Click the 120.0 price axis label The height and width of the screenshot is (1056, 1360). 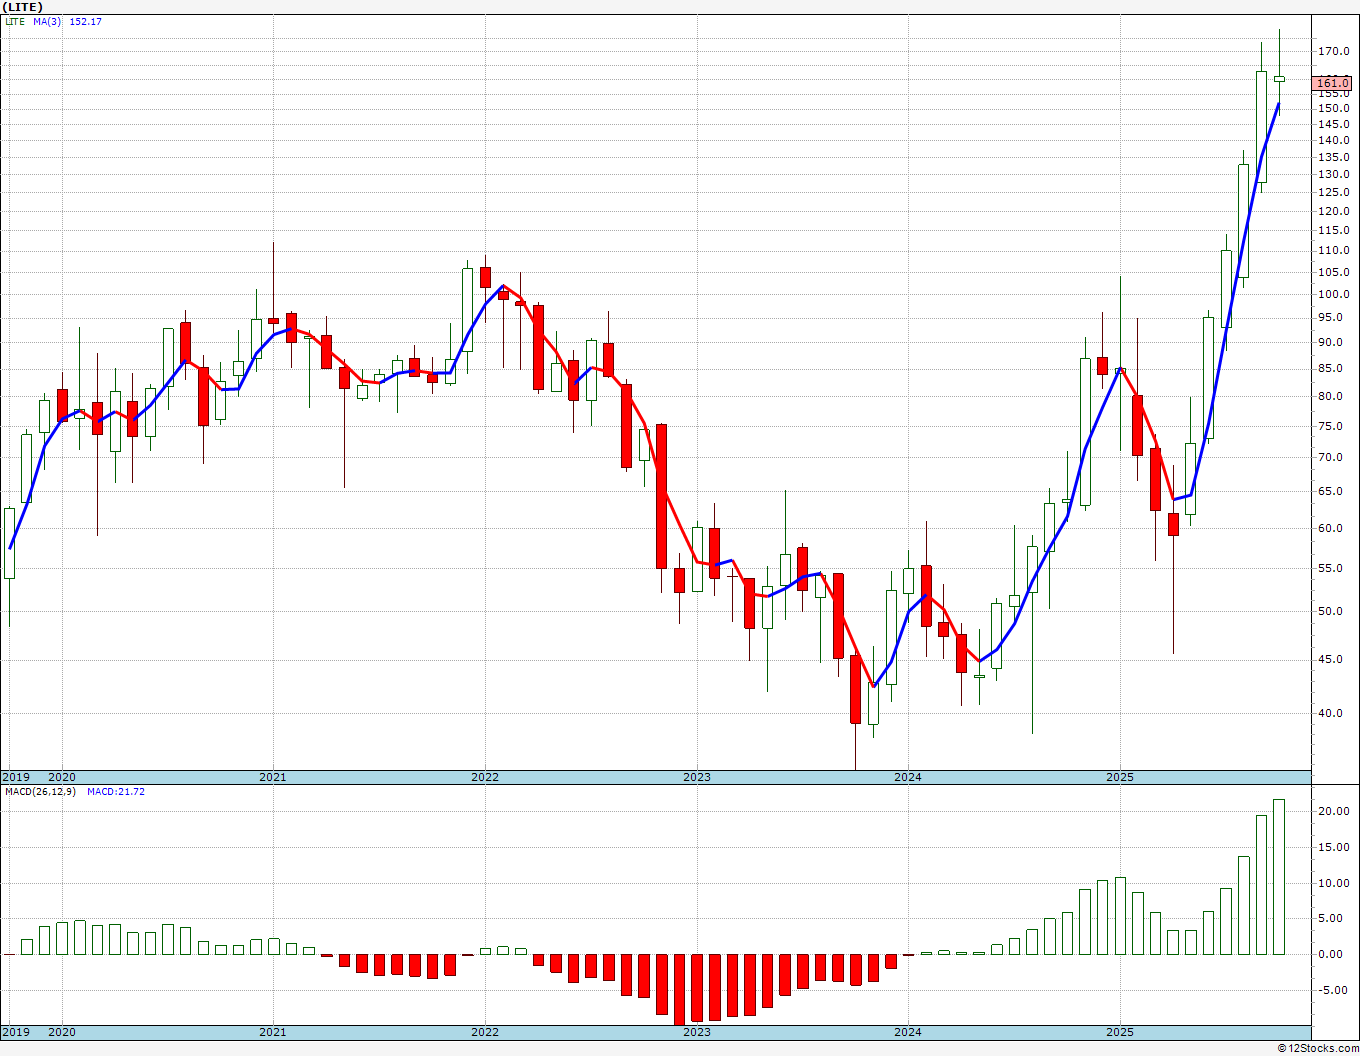pyautogui.click(x=1333, y=212)
